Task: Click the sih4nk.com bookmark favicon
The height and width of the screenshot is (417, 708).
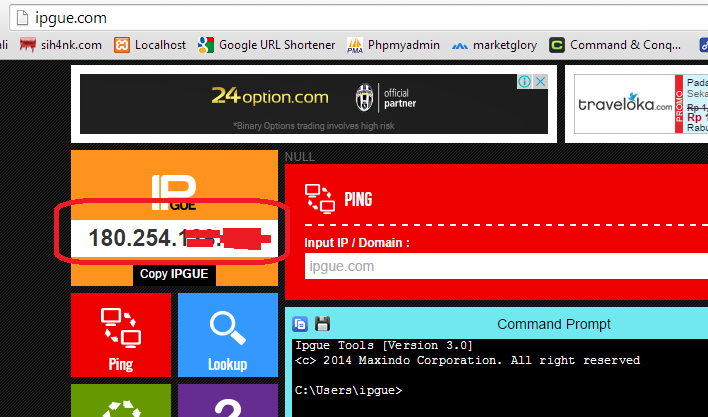Action: [28, 45]
